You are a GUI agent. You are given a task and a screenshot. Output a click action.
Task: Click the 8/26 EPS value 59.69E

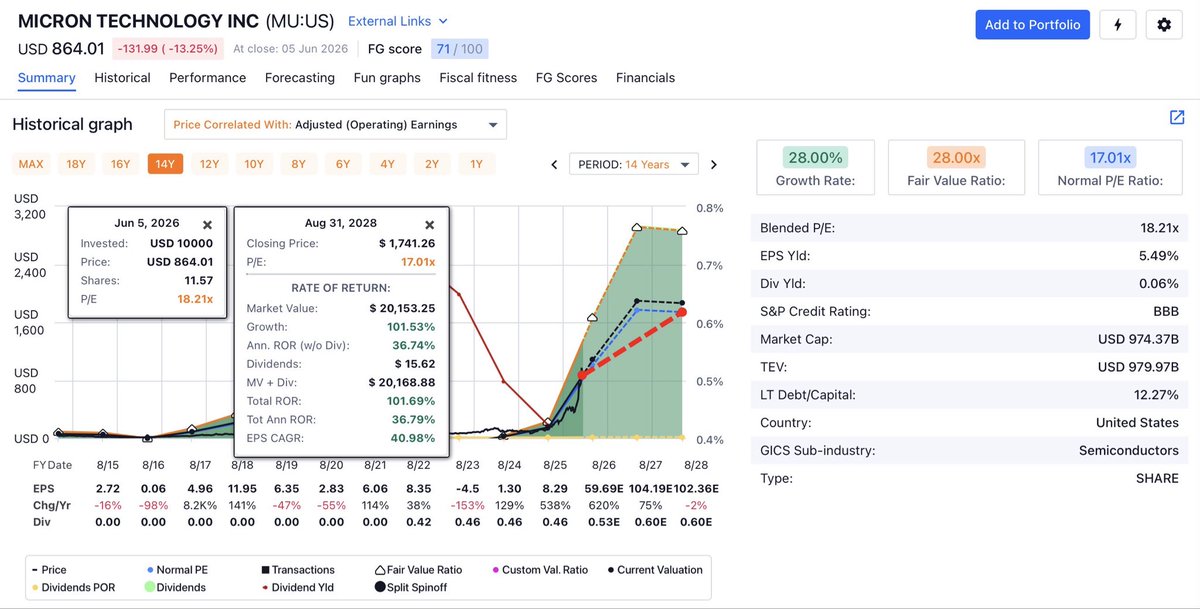click(x=603, y=488)
